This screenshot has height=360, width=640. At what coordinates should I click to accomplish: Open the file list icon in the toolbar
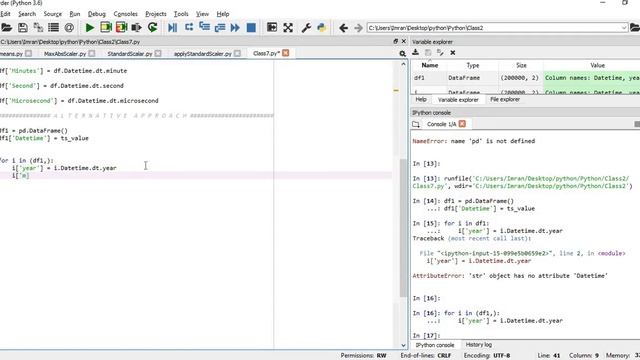point(53,28)
